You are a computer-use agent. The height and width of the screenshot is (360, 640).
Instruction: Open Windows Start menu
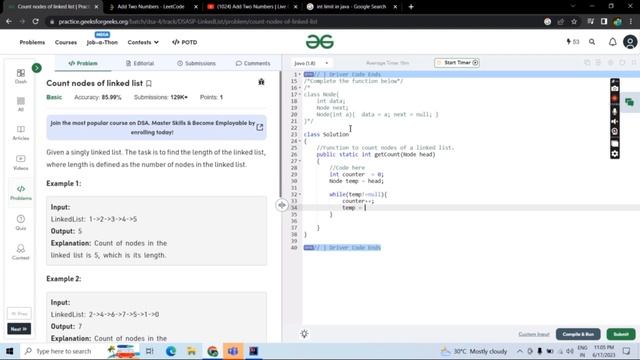pos(9,351)
